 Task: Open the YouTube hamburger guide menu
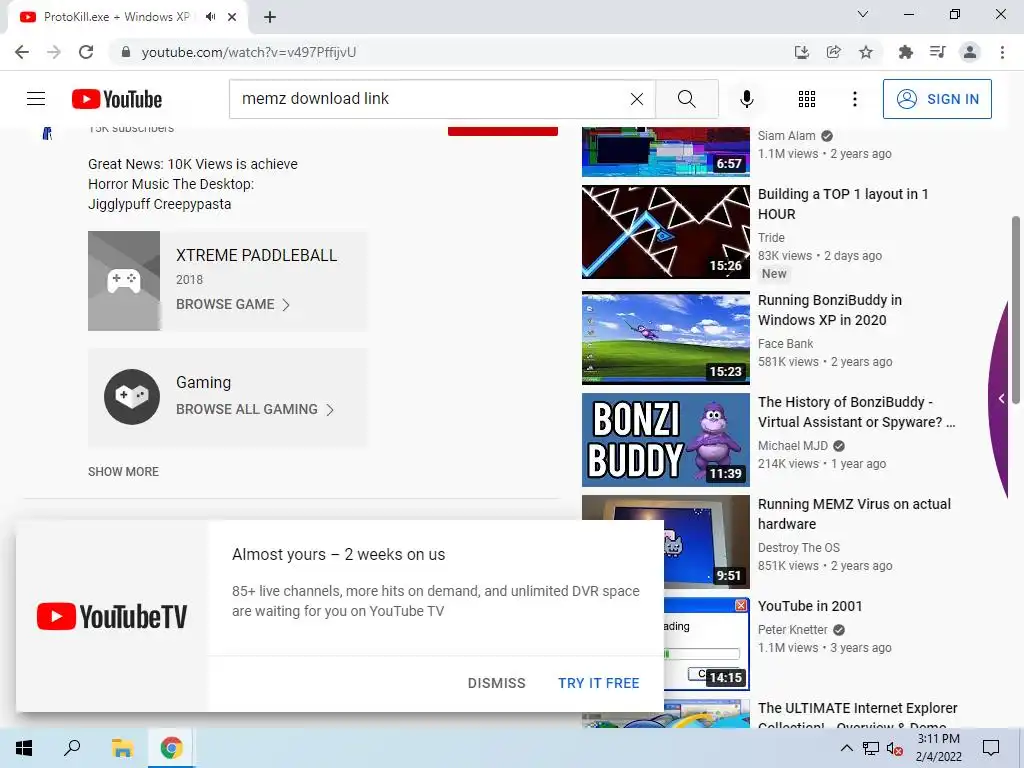point(36,99)
